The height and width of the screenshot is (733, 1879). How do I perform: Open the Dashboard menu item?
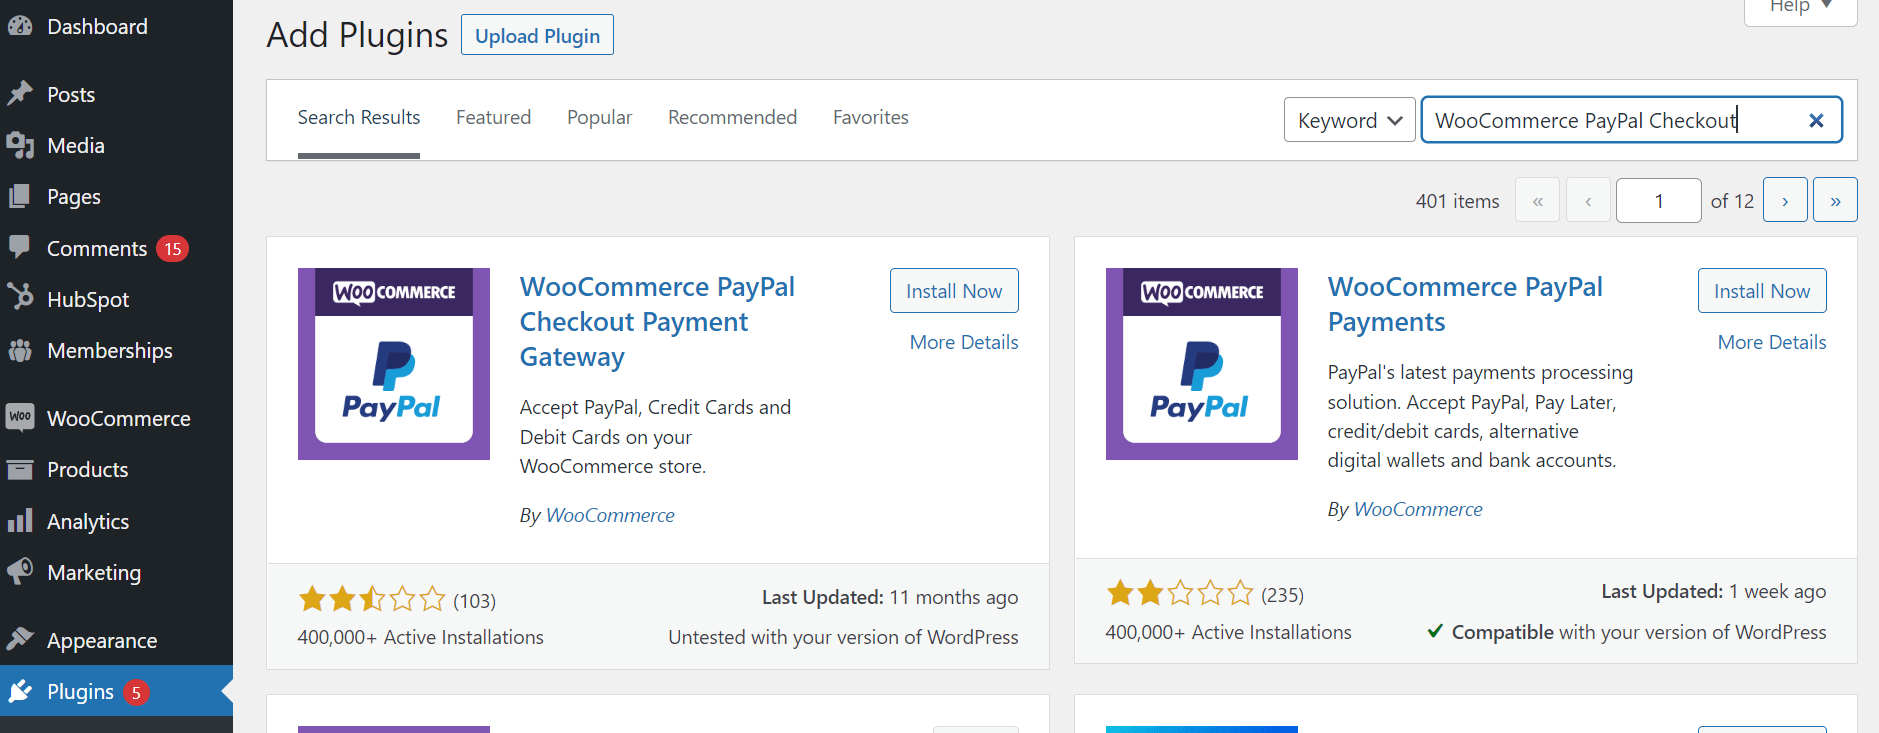(116, 27)
